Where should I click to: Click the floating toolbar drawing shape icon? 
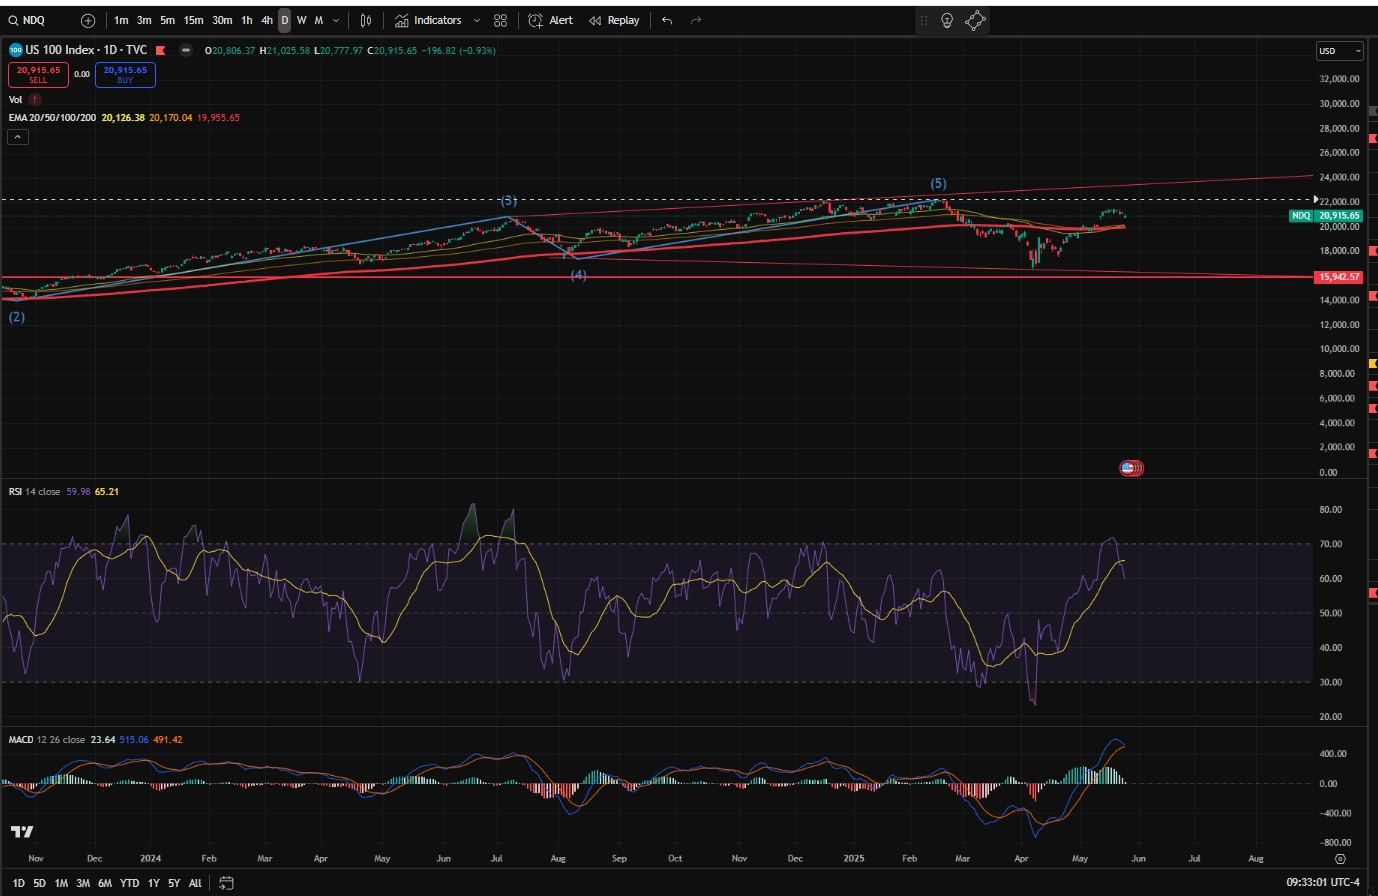(x=975, y=20)
